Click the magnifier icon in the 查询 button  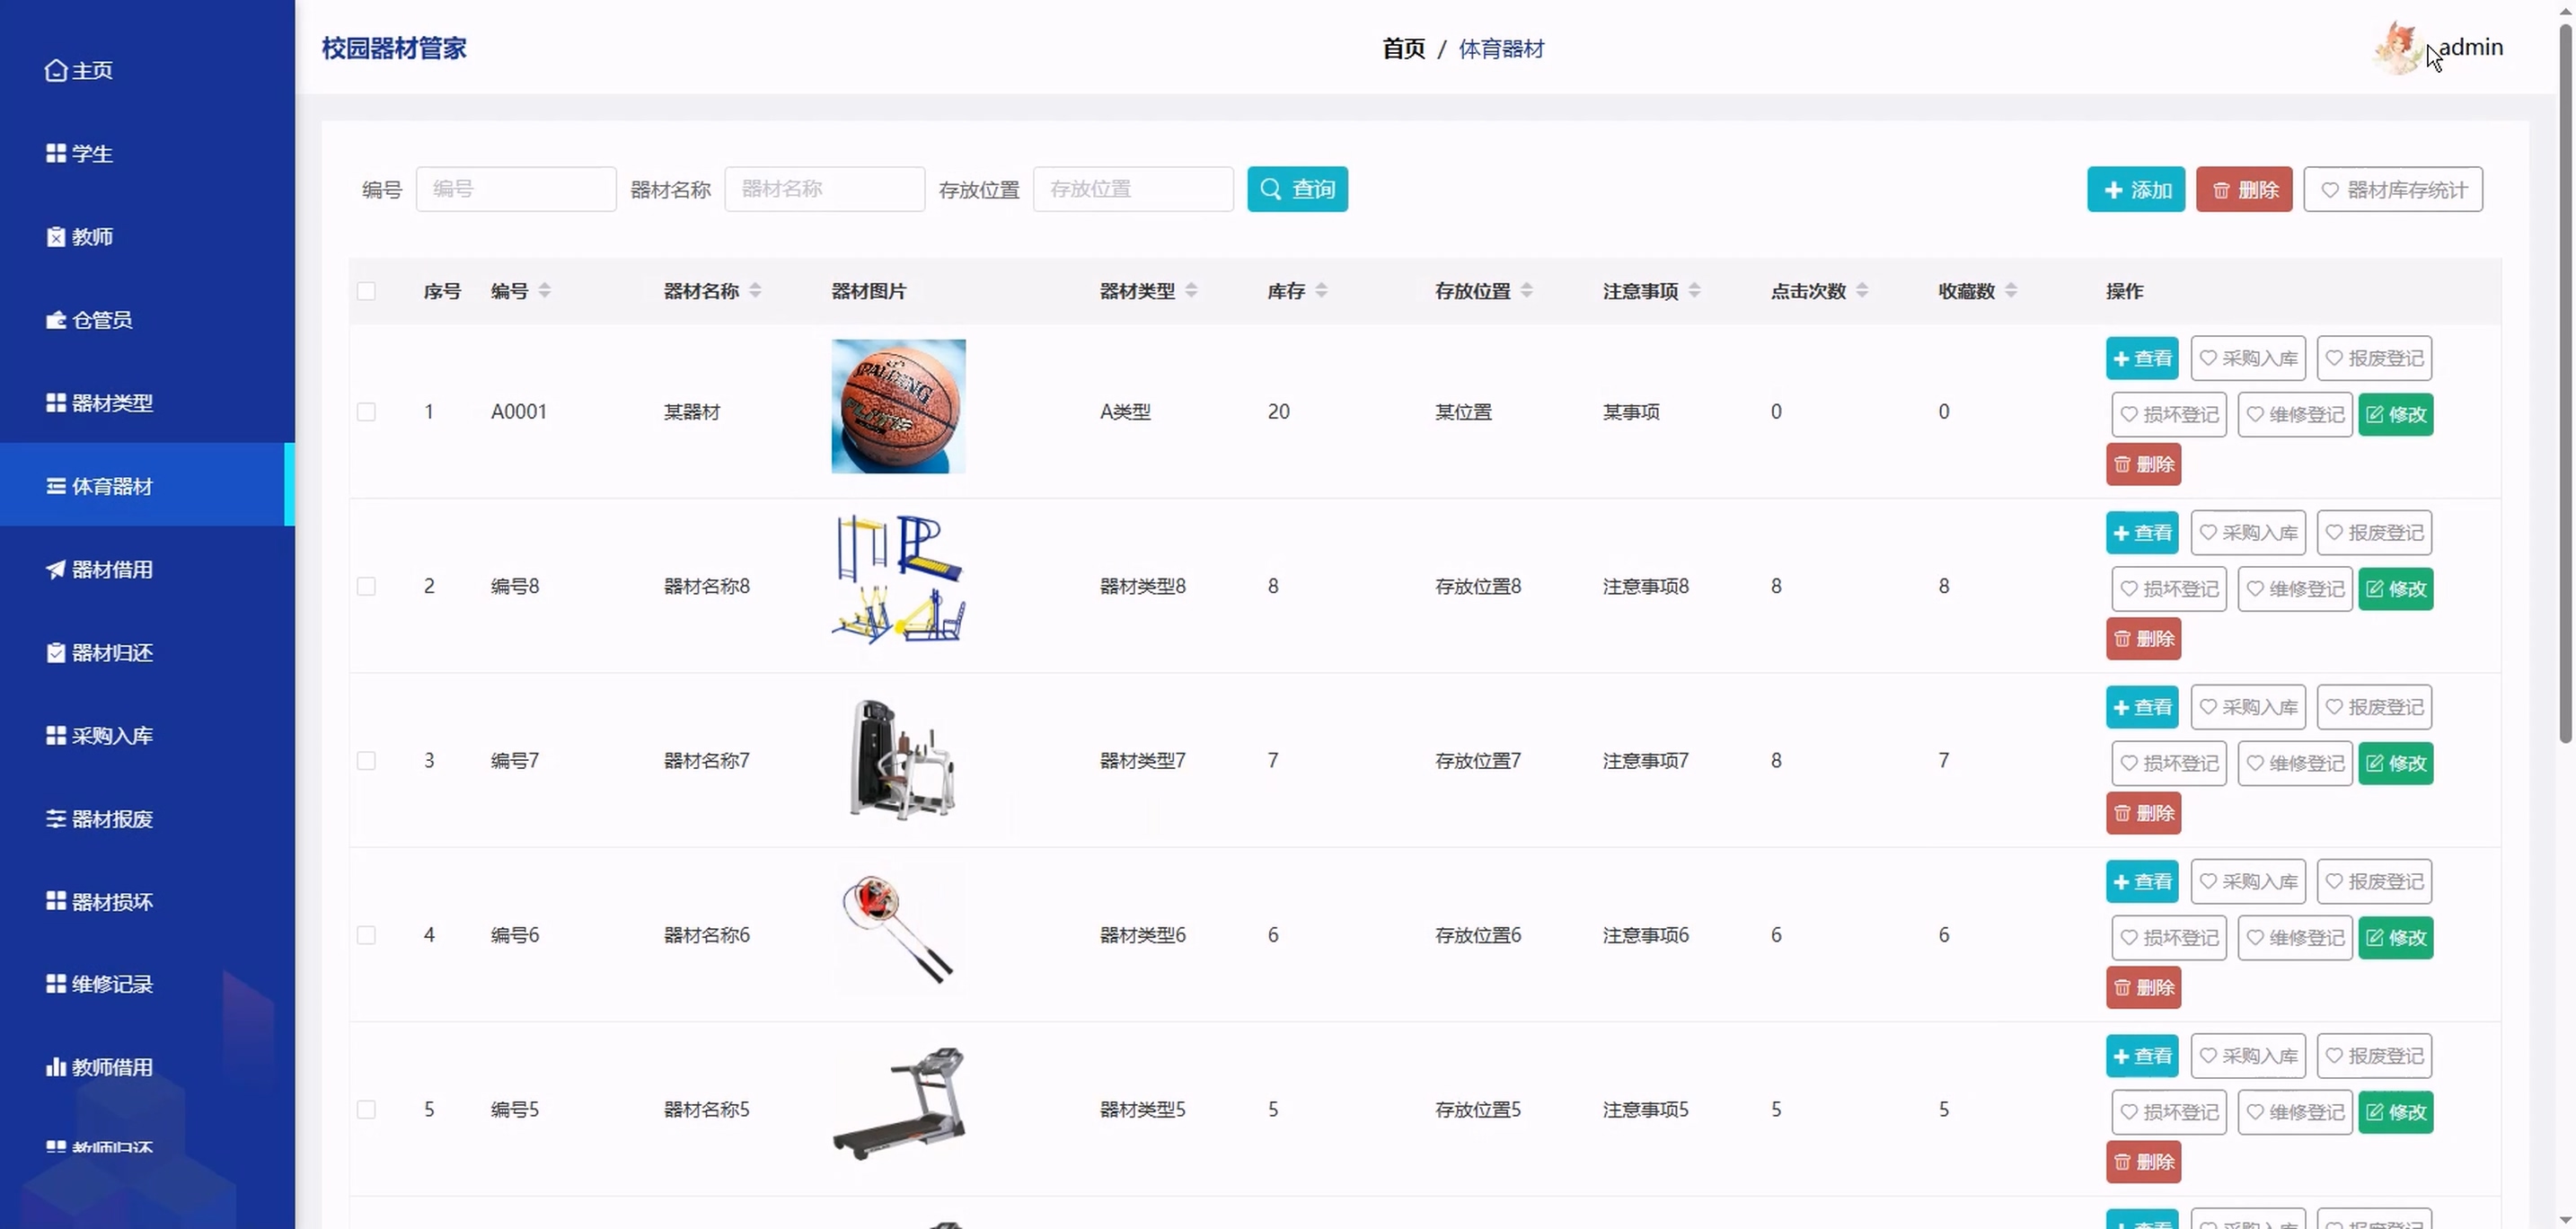(x=1270, y=189)
